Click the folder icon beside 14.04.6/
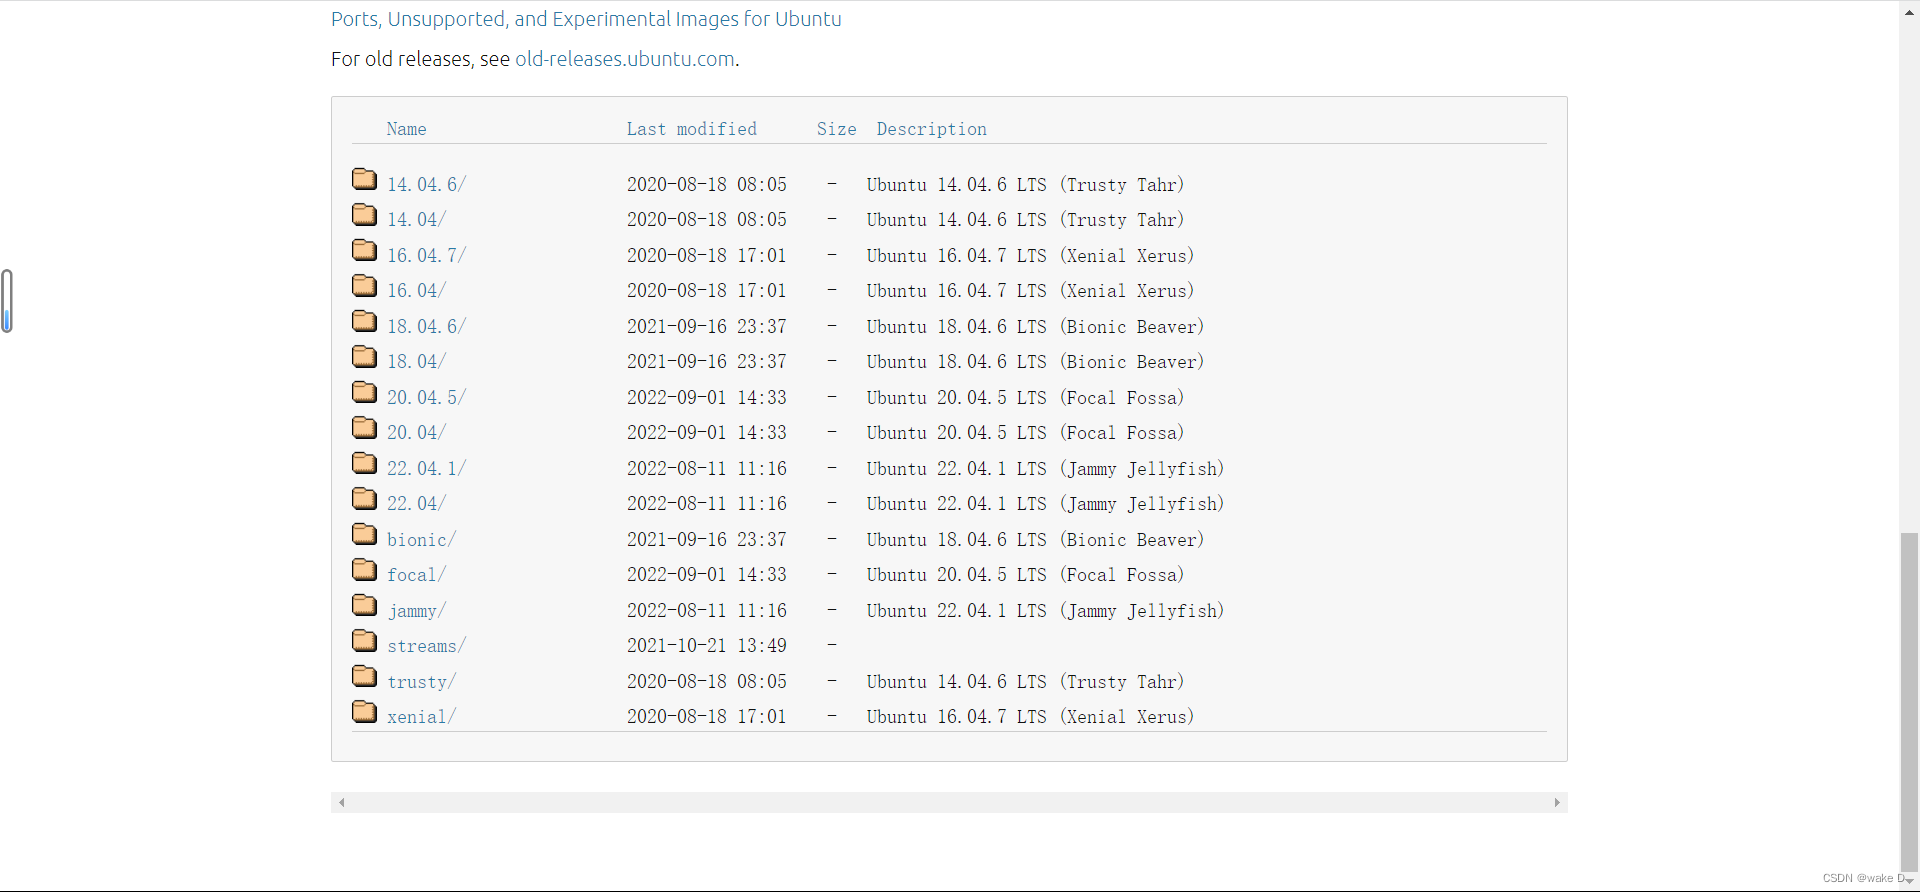This screenshot has width=1920, height=892. [364, 179]
